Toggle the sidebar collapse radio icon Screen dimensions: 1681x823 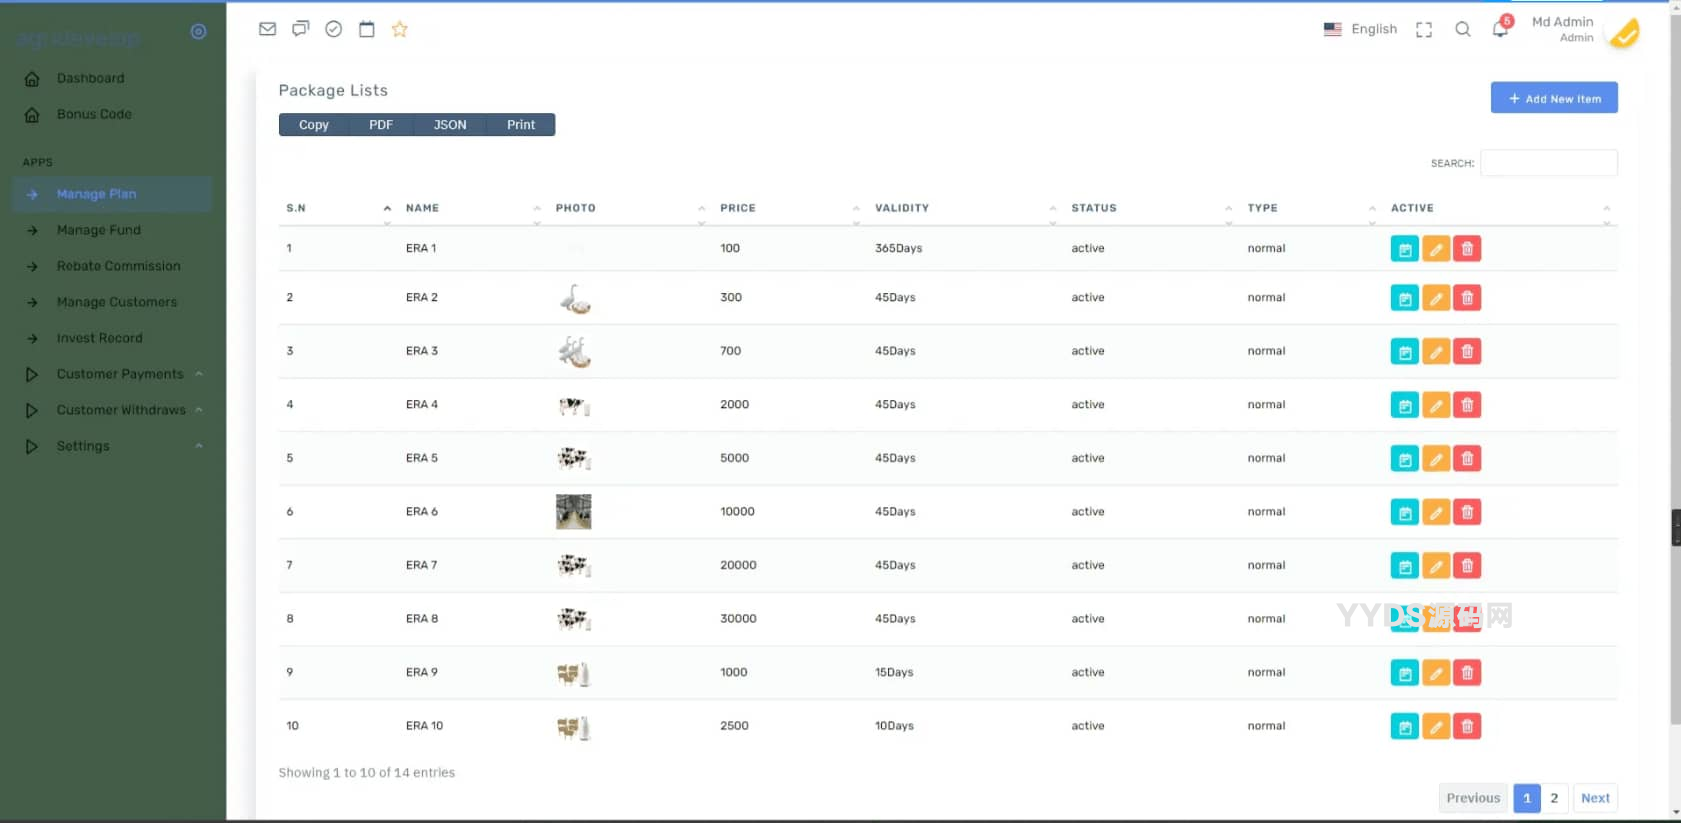click(x=198, y=32)
